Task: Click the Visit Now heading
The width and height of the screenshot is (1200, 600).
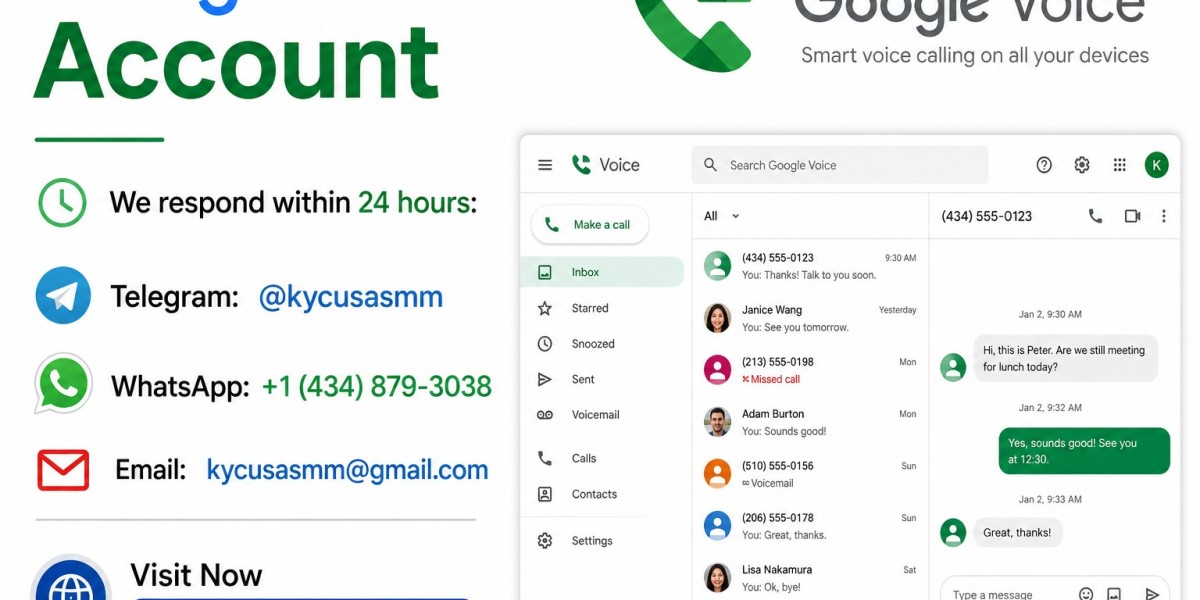Action: 196,575
